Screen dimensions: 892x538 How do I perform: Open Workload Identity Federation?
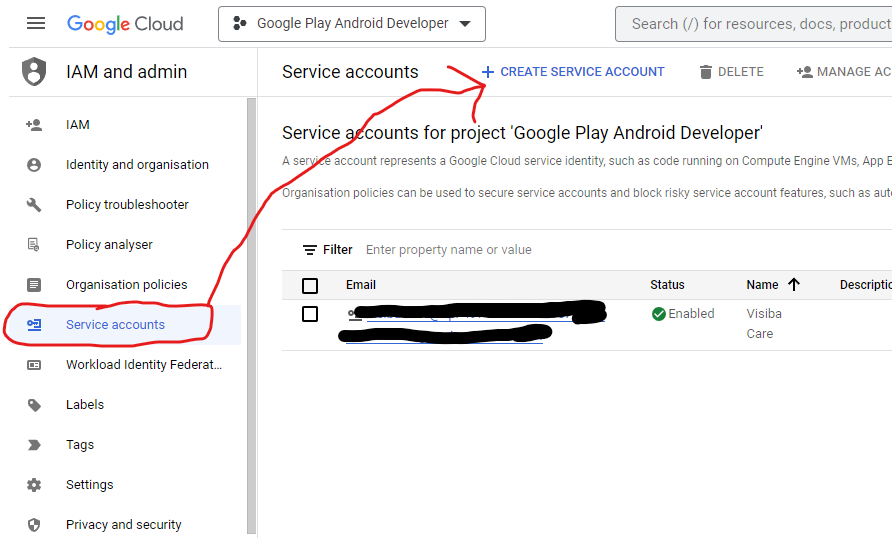tap(144, 365)
